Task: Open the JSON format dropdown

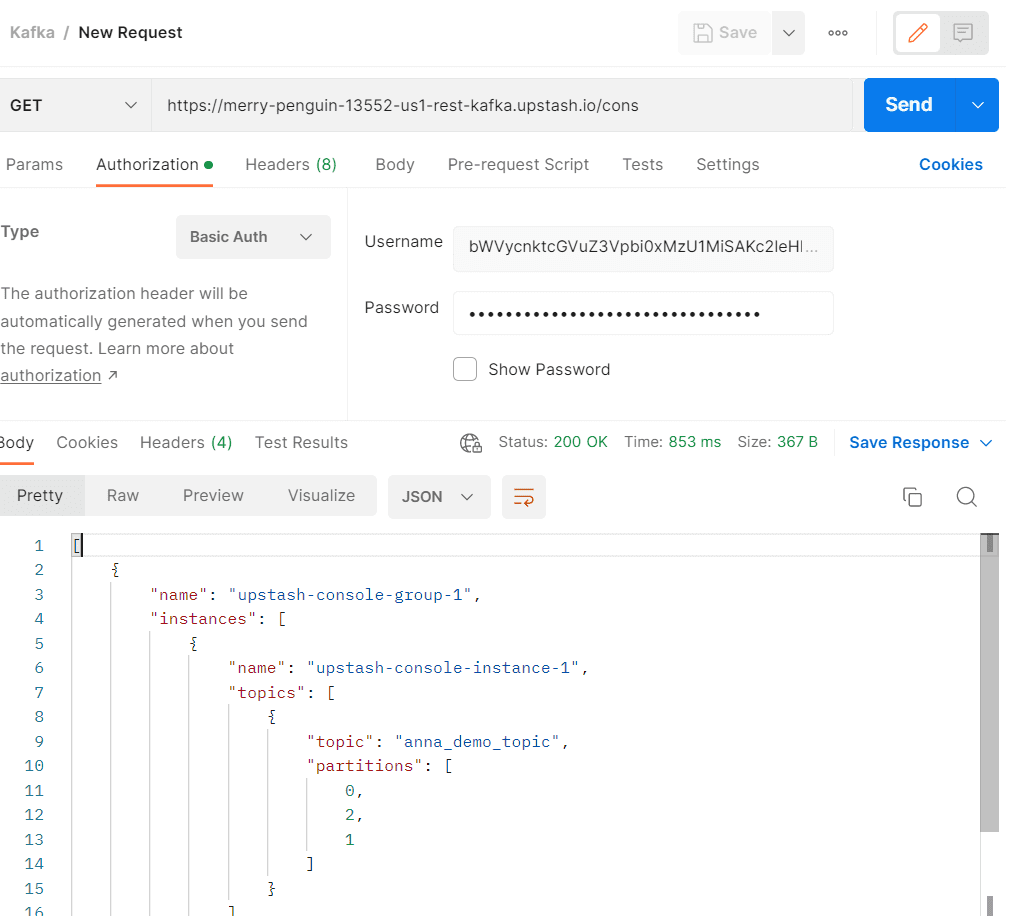Action: (x=438, y=497)
